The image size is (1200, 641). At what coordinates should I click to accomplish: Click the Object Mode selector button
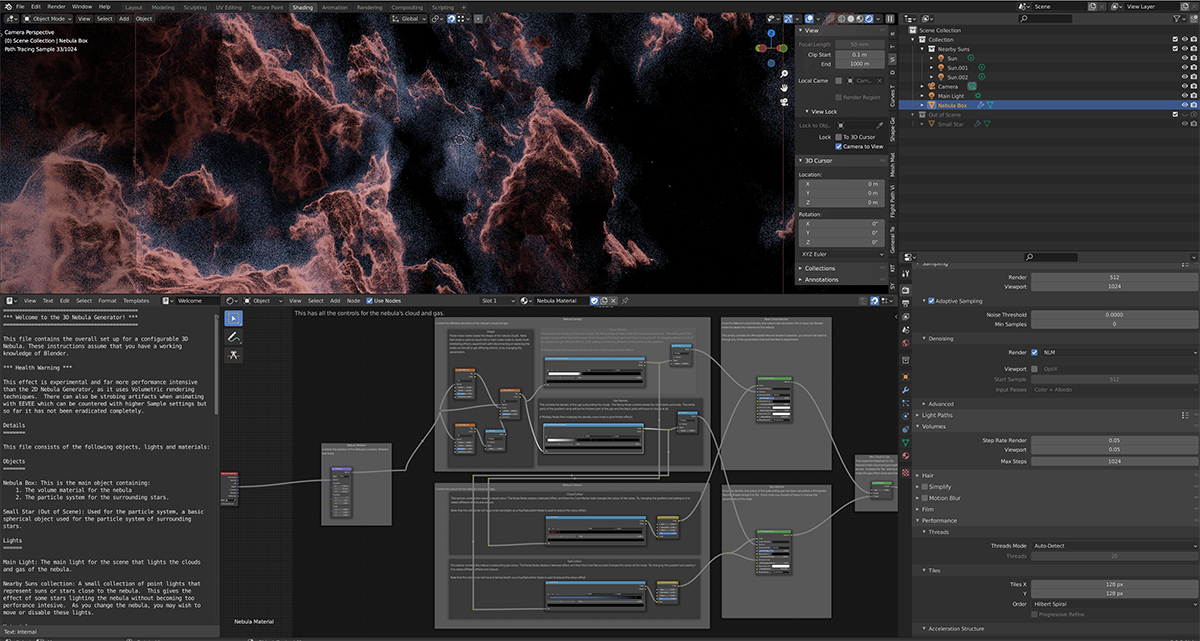[x=47, y=18]
